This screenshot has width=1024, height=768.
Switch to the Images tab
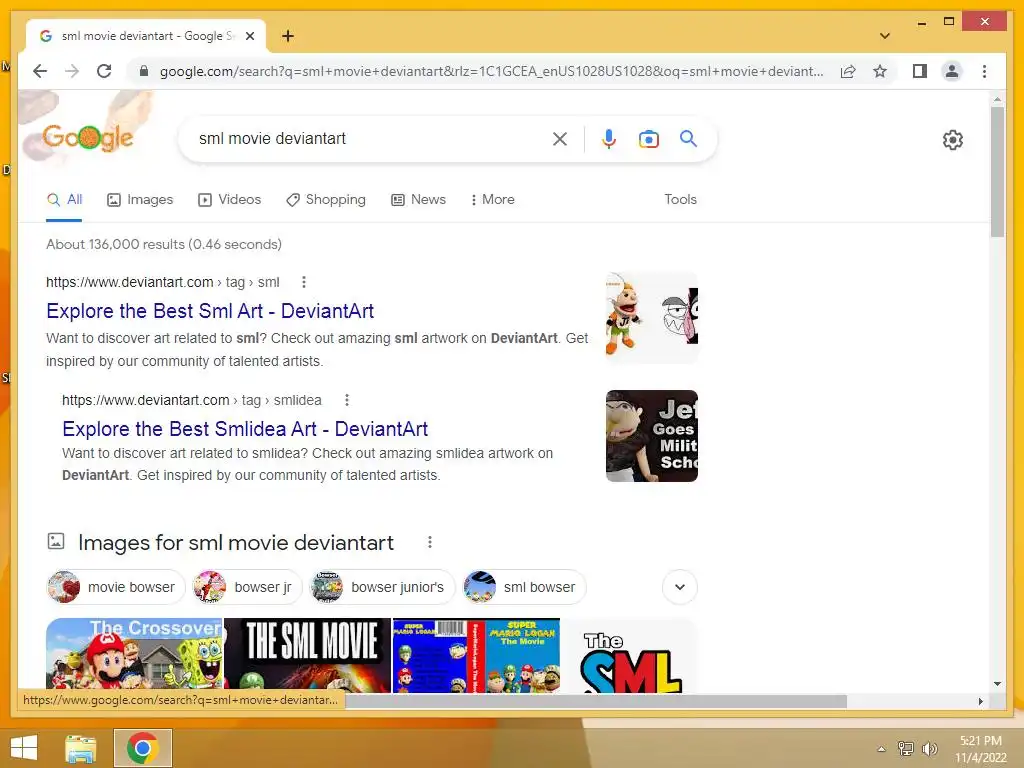coord(140,200)
